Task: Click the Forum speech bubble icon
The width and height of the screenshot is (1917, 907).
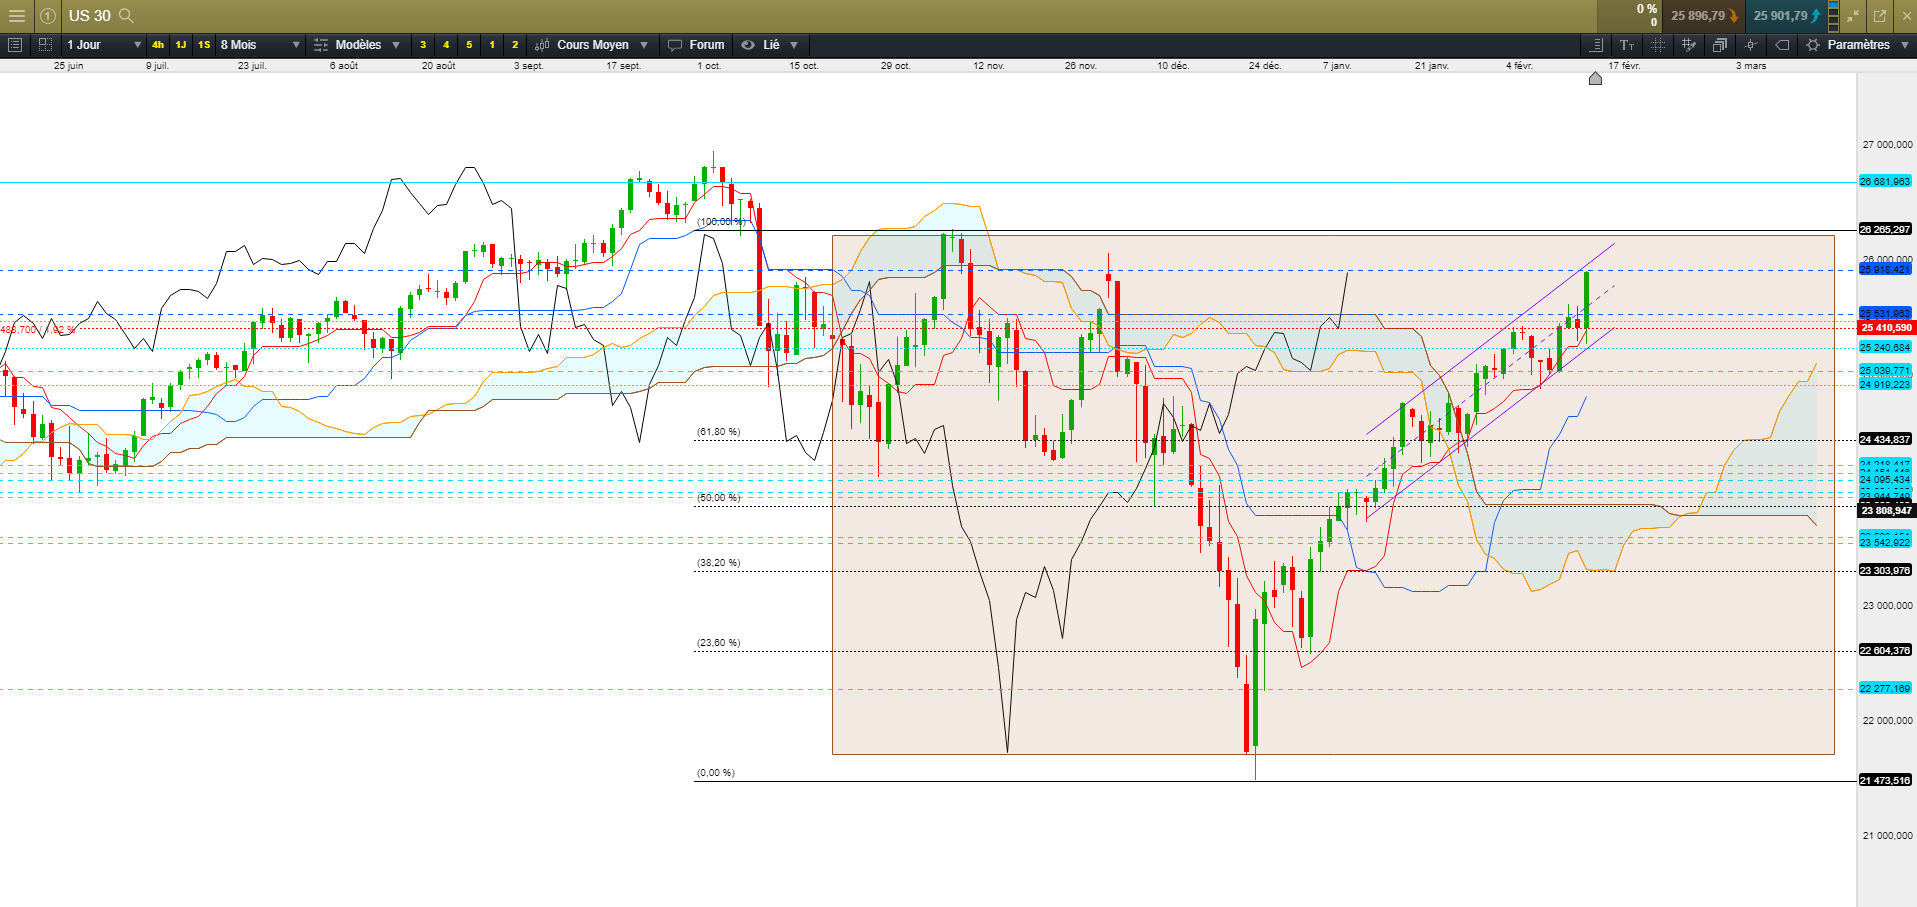Action: point(675,45)
